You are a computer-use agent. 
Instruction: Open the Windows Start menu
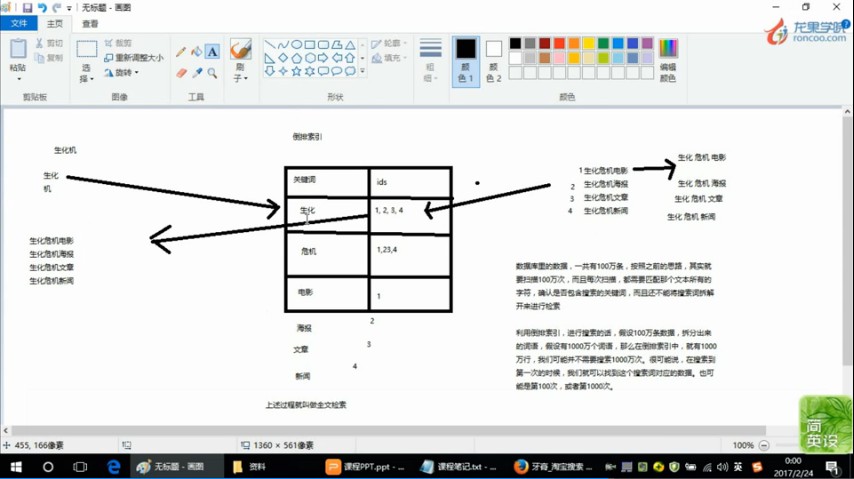tap(16, 467)
